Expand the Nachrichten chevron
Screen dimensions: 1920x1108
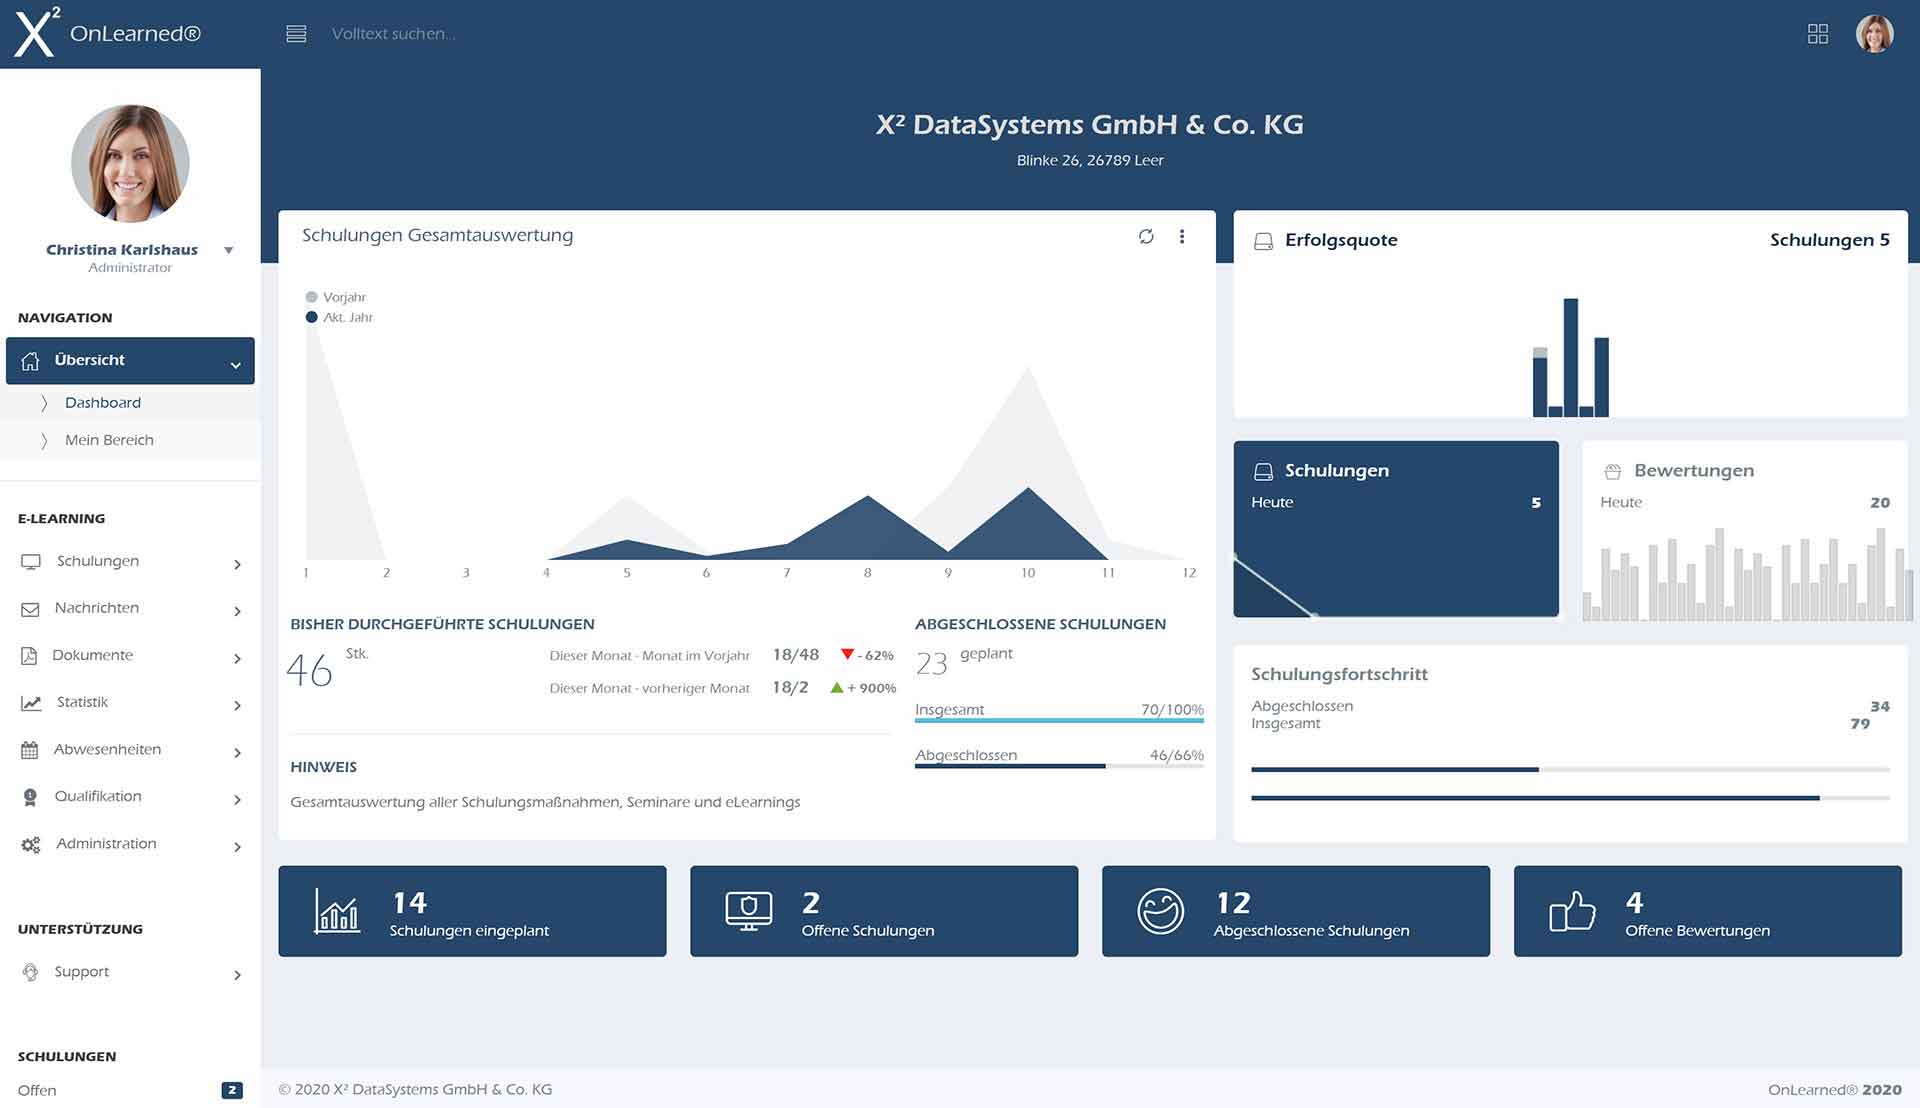[x=237, y=611]
